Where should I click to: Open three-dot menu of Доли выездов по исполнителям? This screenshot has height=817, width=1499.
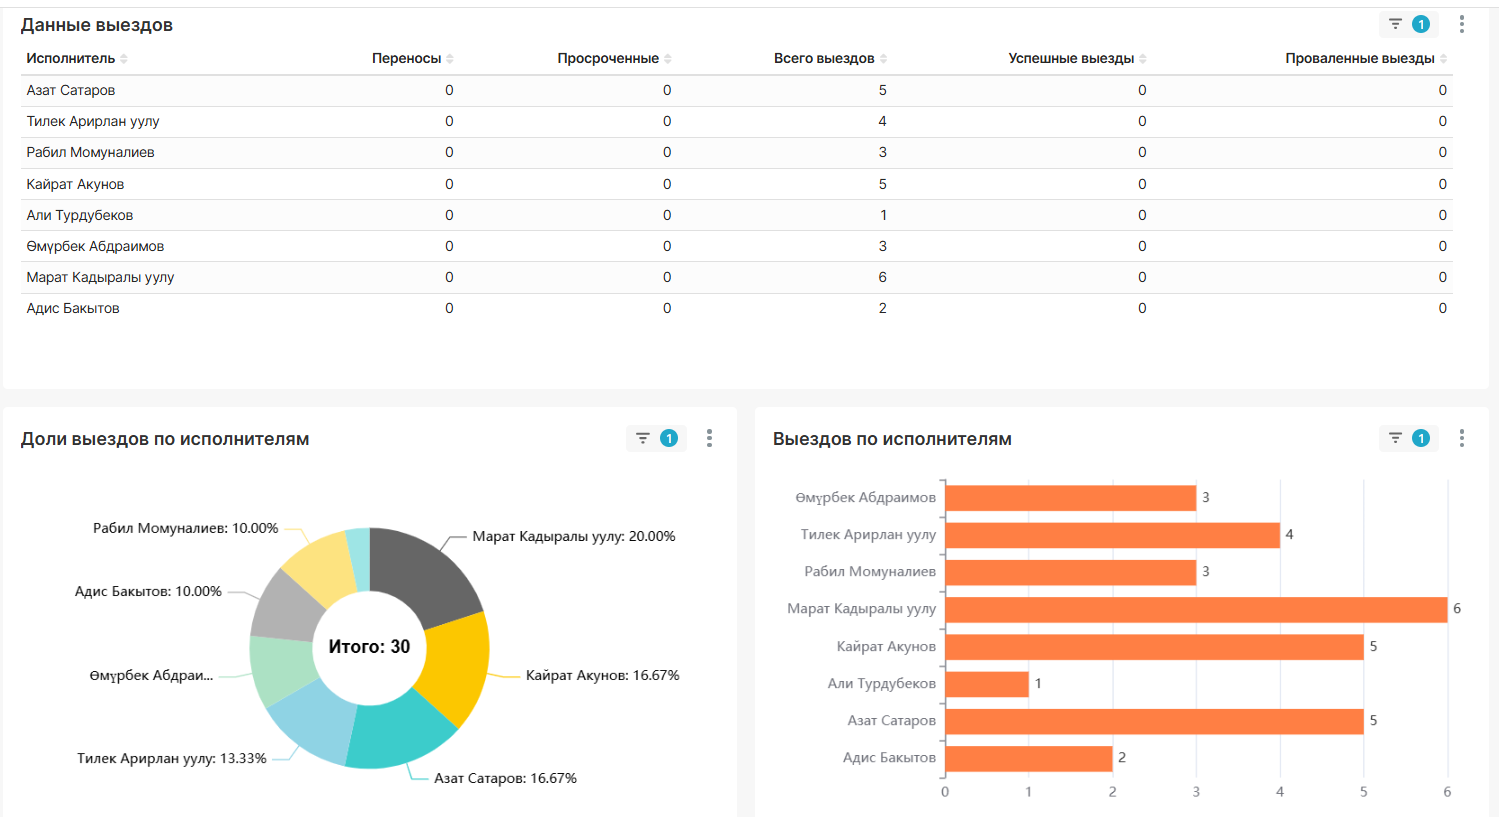709,438
